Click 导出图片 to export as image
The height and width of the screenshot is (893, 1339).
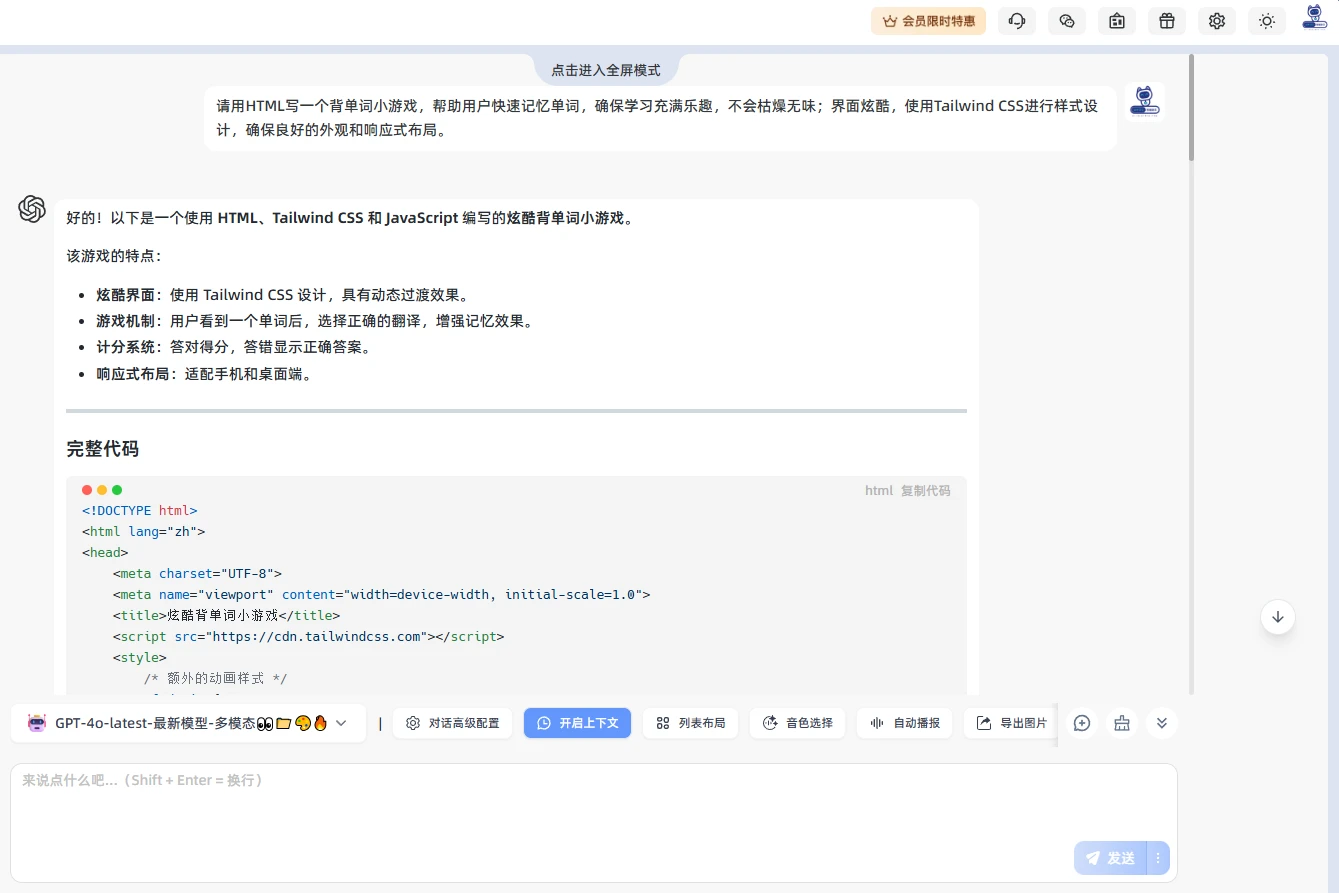click(1011, 723)
